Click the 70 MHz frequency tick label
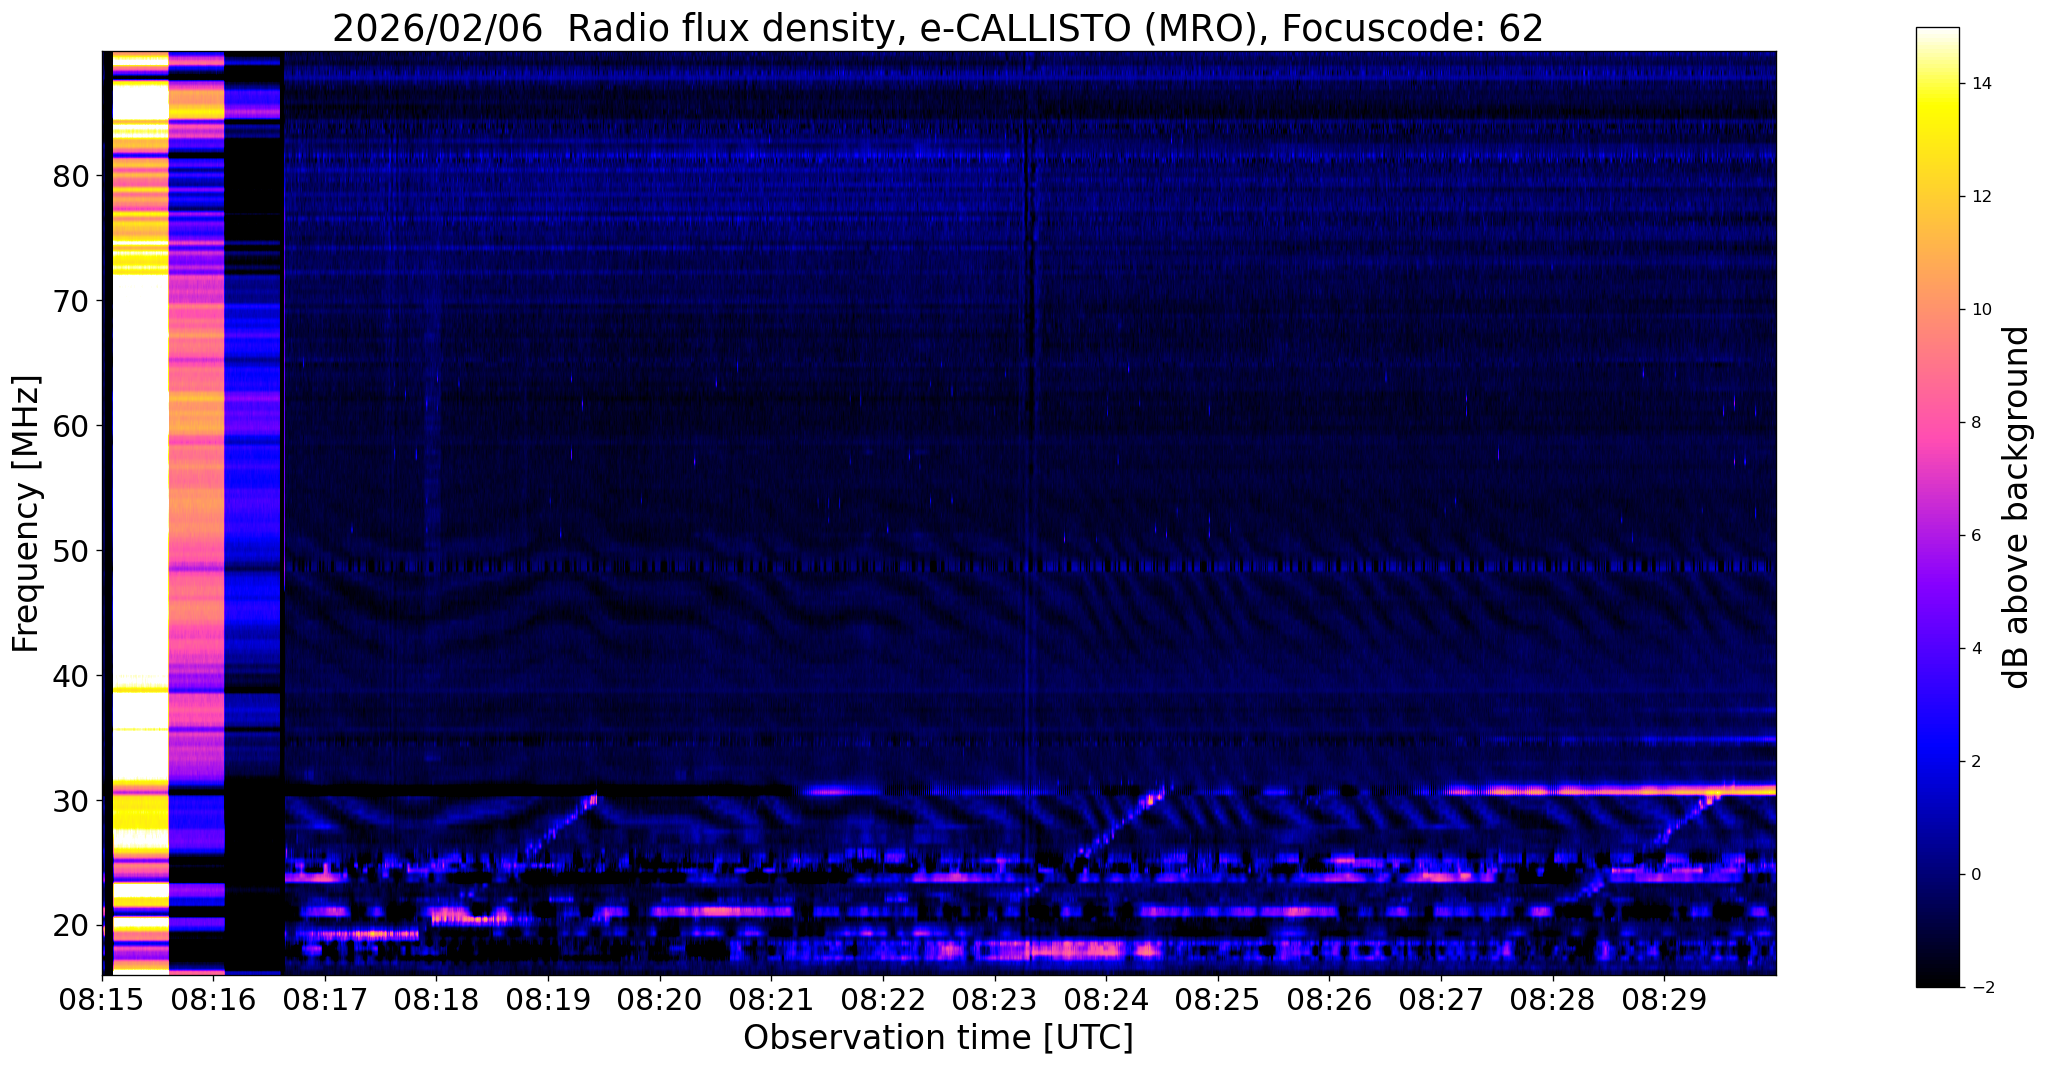The width and height of the screenshot is (2047, 1067). pos(71,302)
